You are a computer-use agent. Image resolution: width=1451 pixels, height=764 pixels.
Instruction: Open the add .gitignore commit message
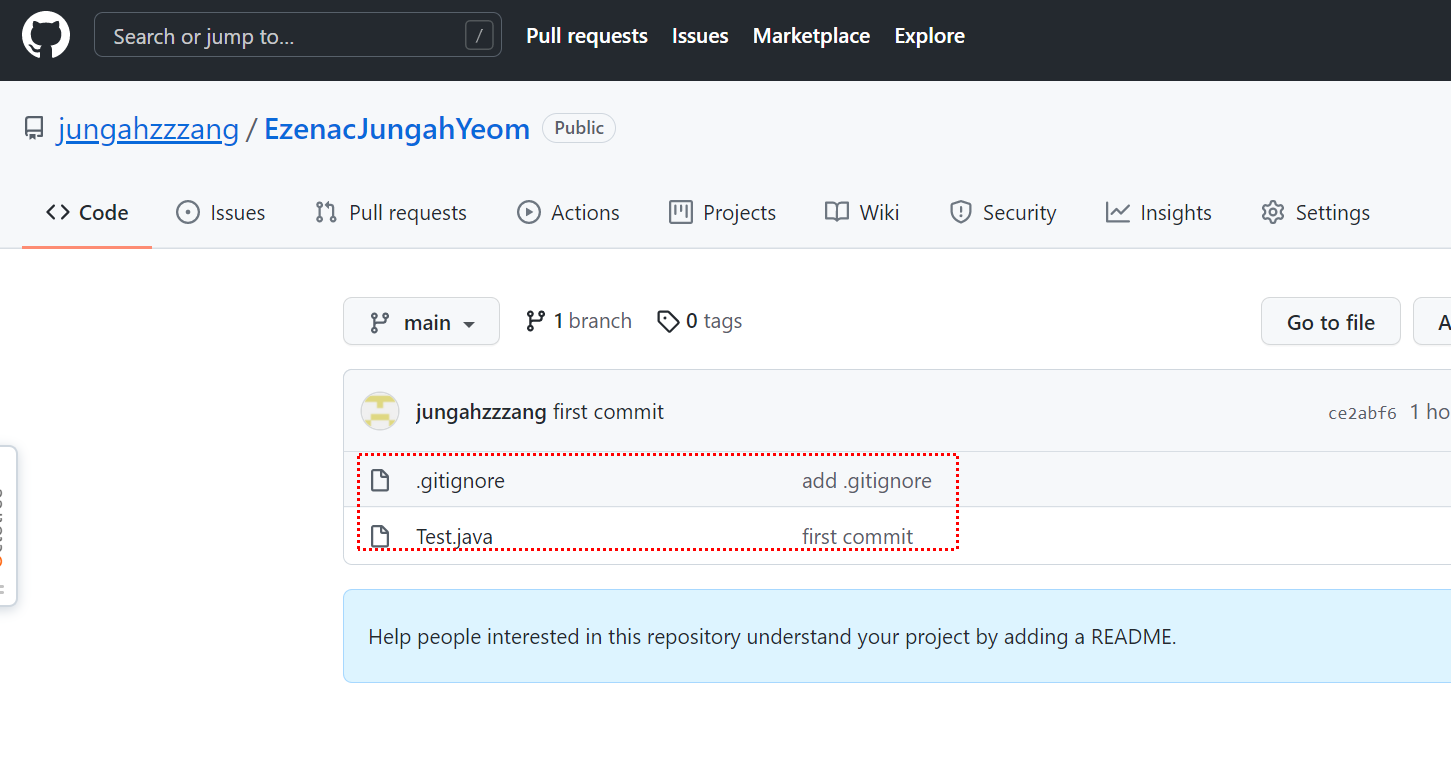[867, 481]
